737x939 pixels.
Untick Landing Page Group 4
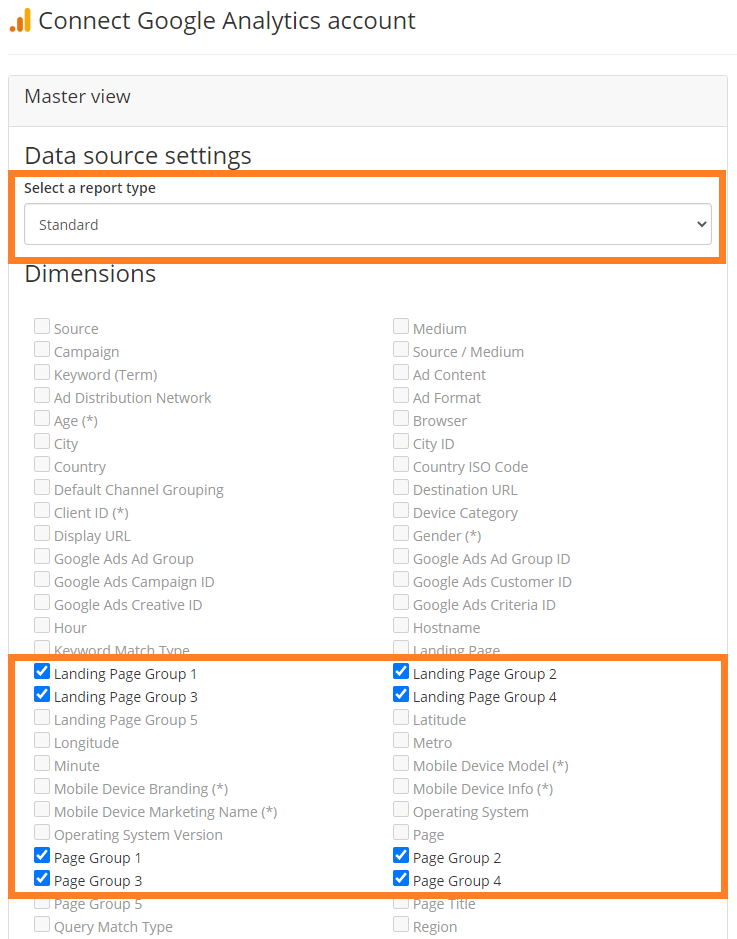coord(401,694)
